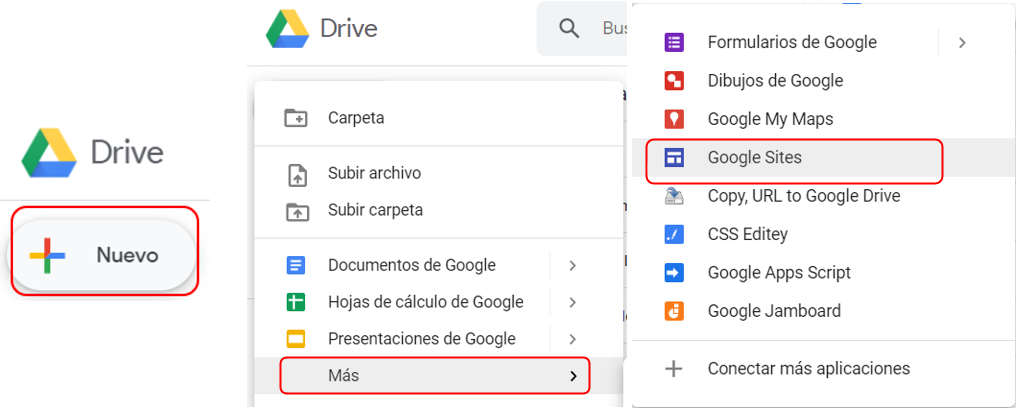Viewport: 1021px width, 410px height.
Task: Click the green Hojas de cálculo icon
Action: click(x=296, y=302)
